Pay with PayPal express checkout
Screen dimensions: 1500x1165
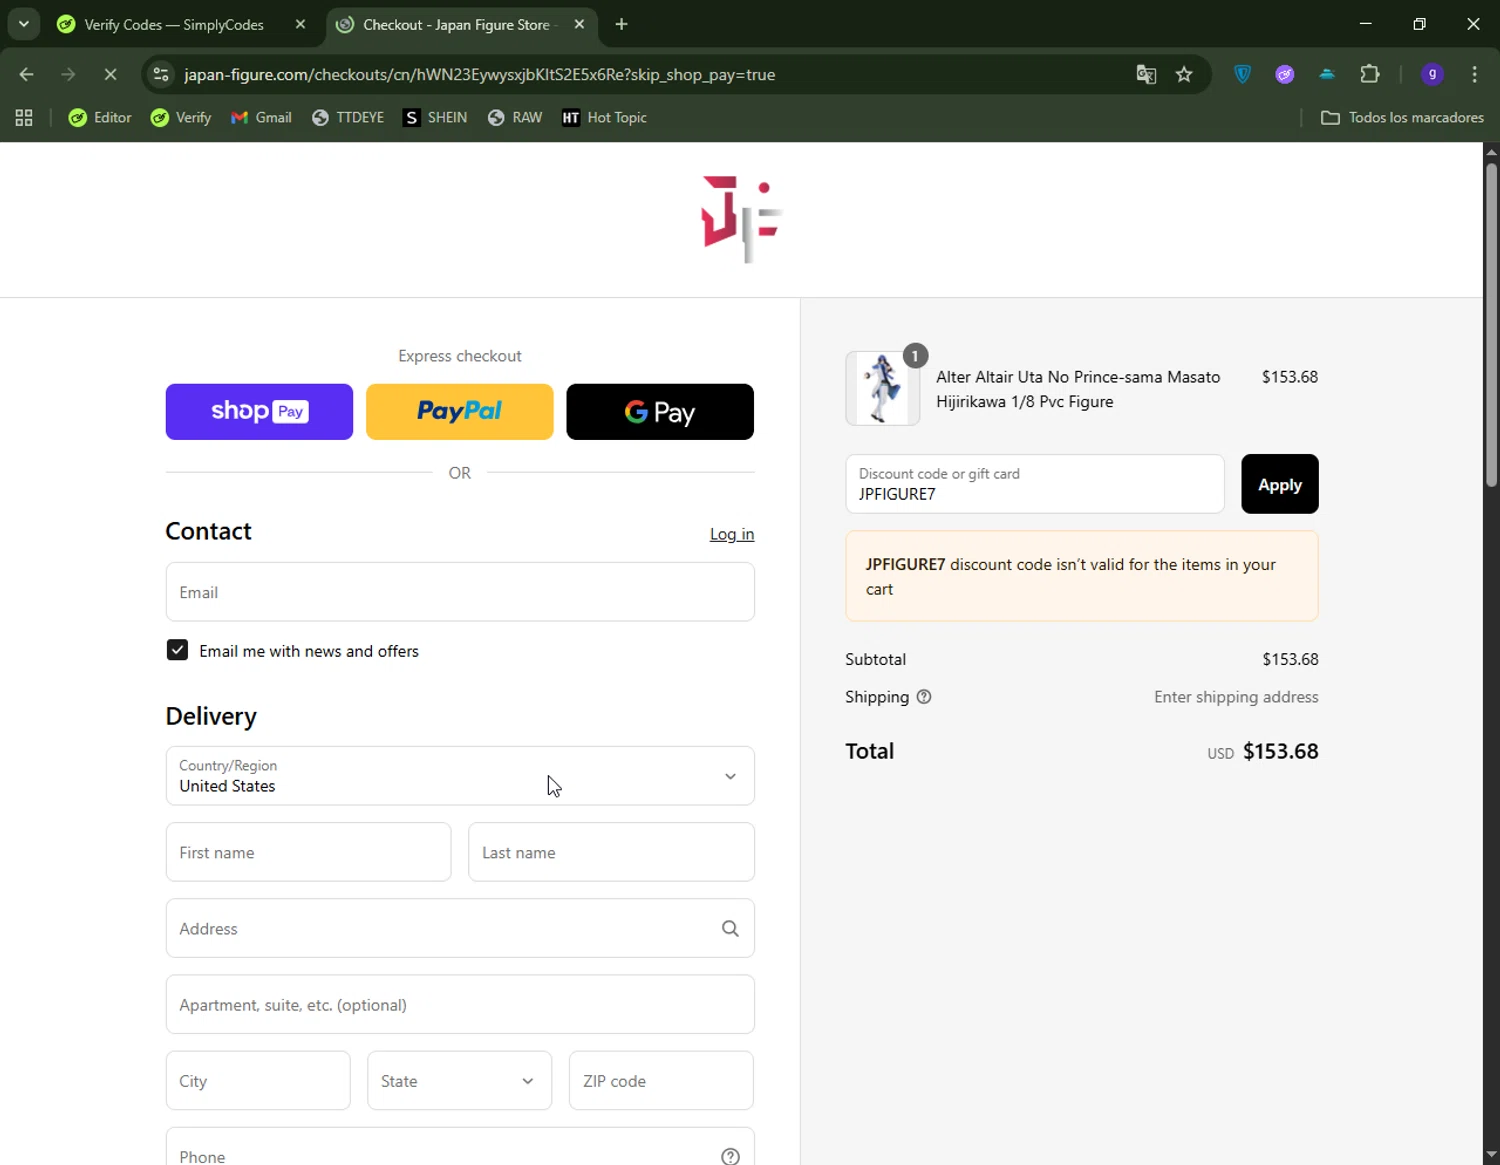[459, 412]
